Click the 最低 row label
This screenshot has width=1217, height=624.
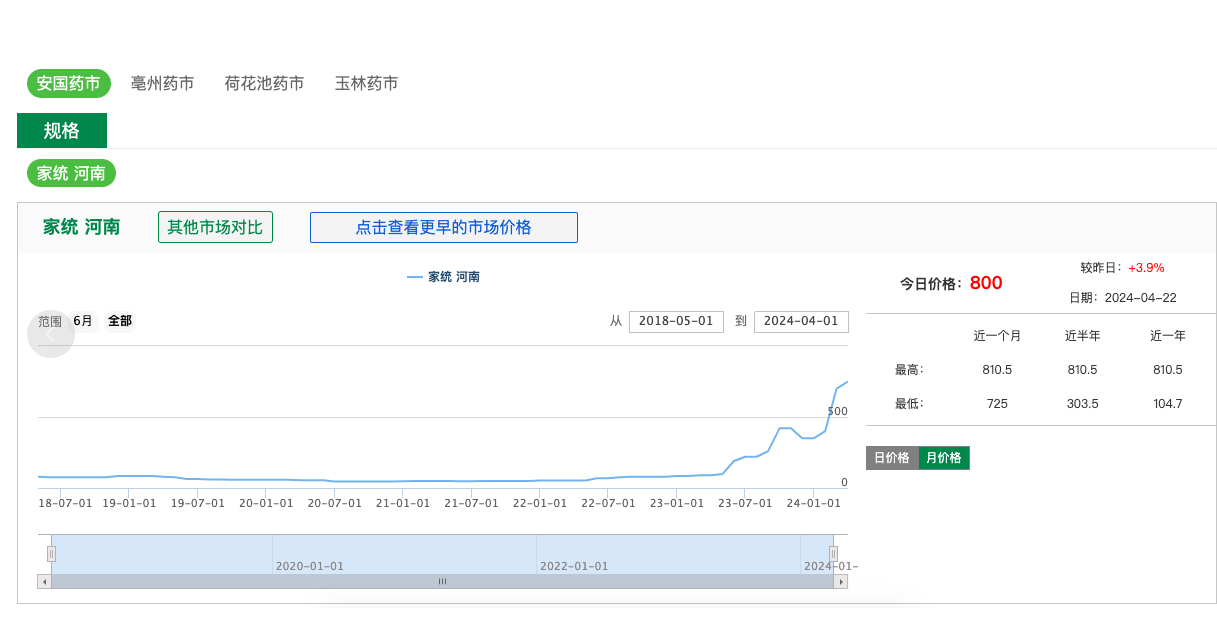[x=909, y=404]
